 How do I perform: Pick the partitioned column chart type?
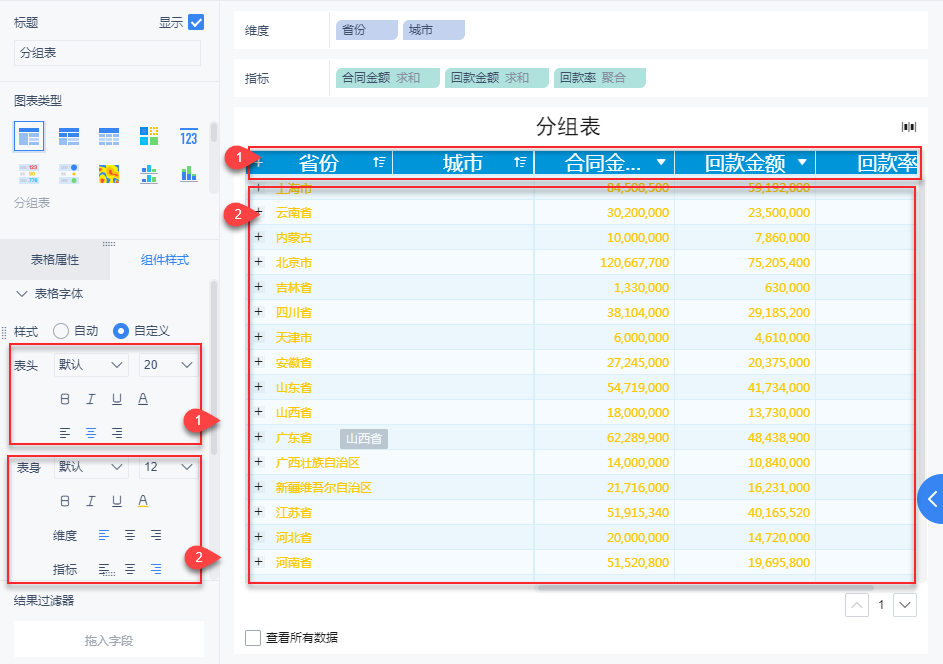point(149,174)
